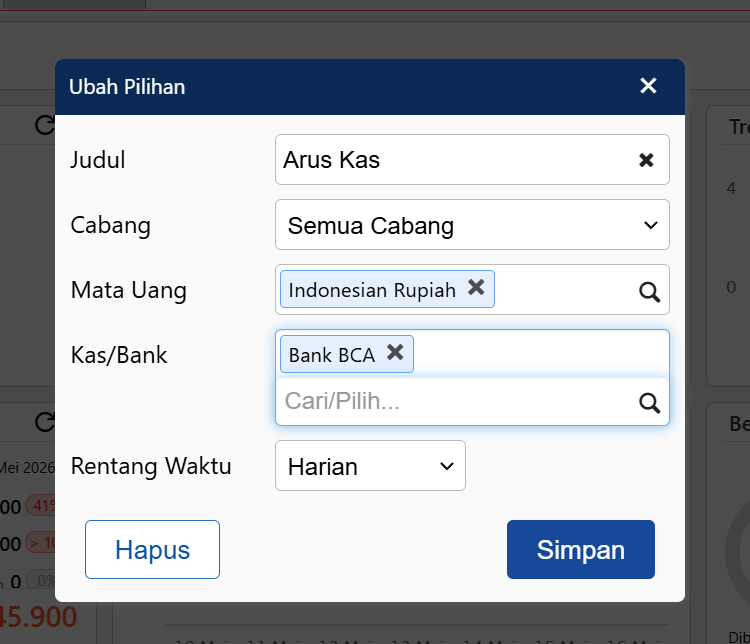The height and width of the screenshot is (644, 750).
Task: Click the Kas/Bank multi-select box
Action: coord(540,354)
